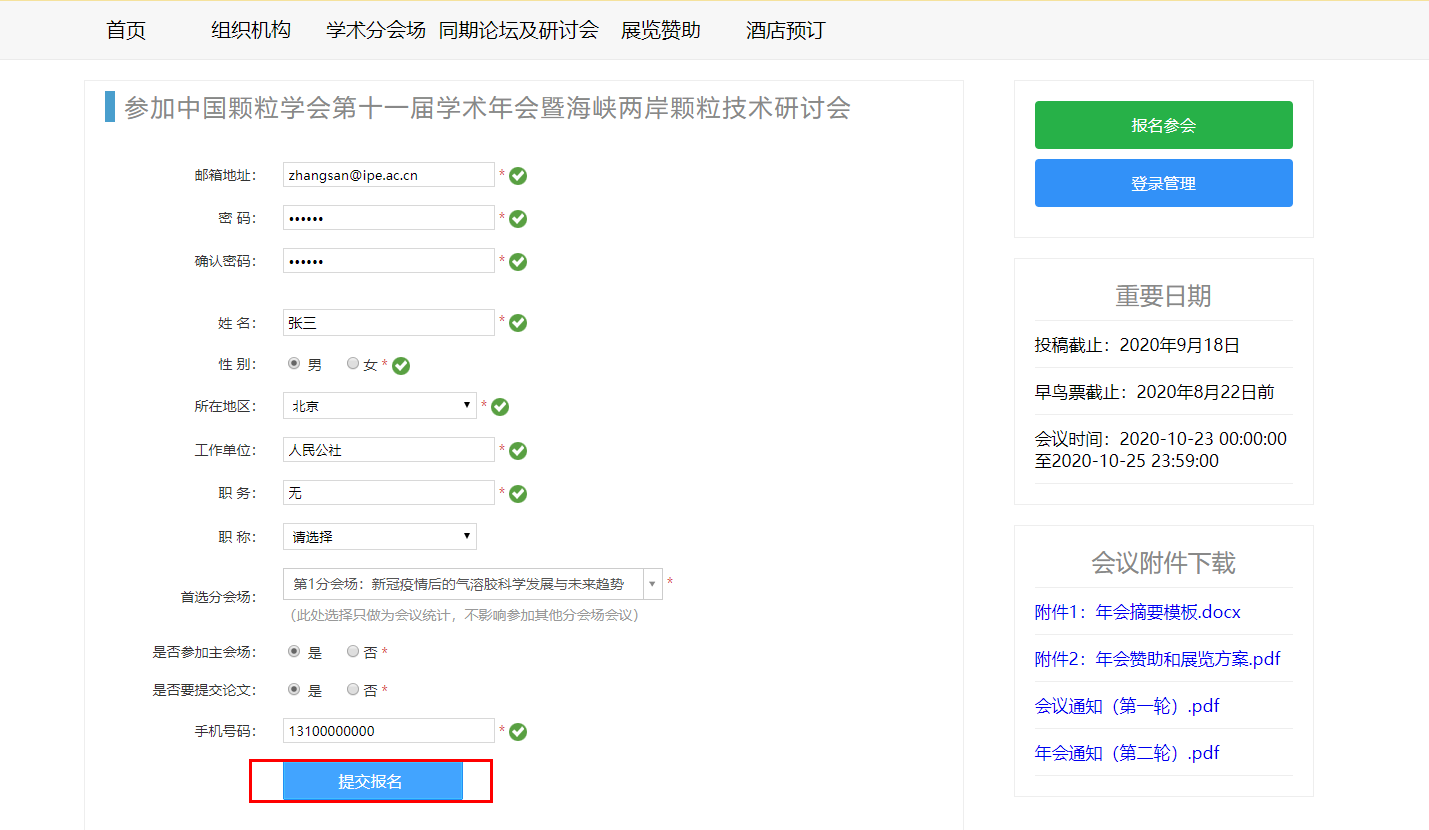Select the 女 gender radio button

pyautogui.click(x=351, y=364)
